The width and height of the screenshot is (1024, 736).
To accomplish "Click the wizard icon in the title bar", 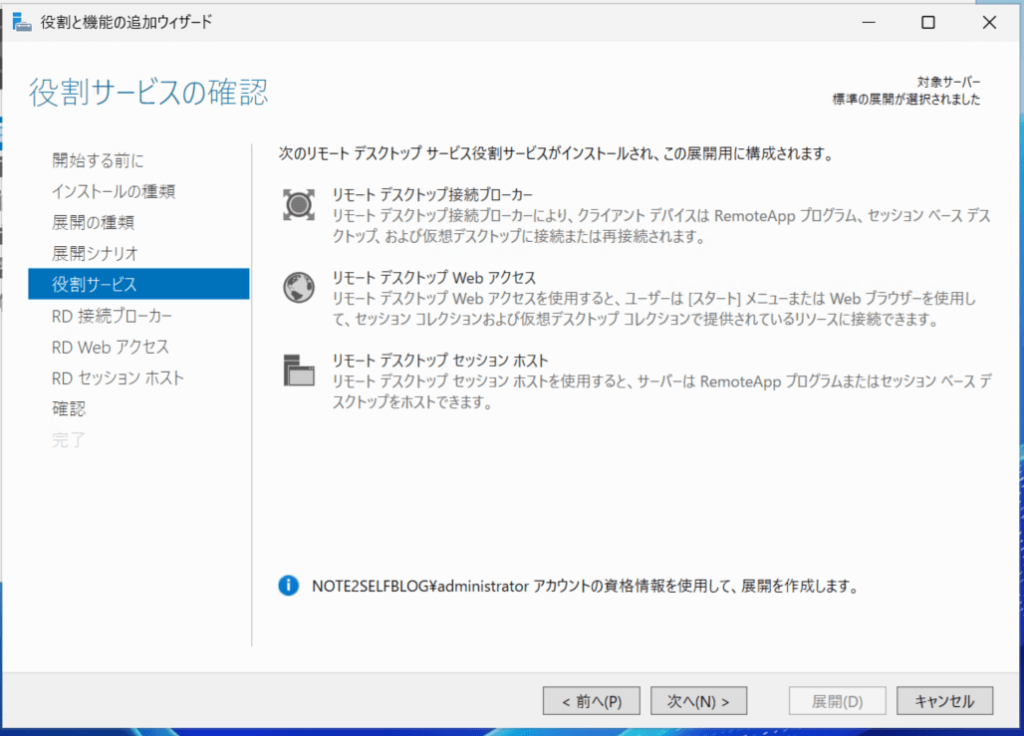I will click(22, 21).
